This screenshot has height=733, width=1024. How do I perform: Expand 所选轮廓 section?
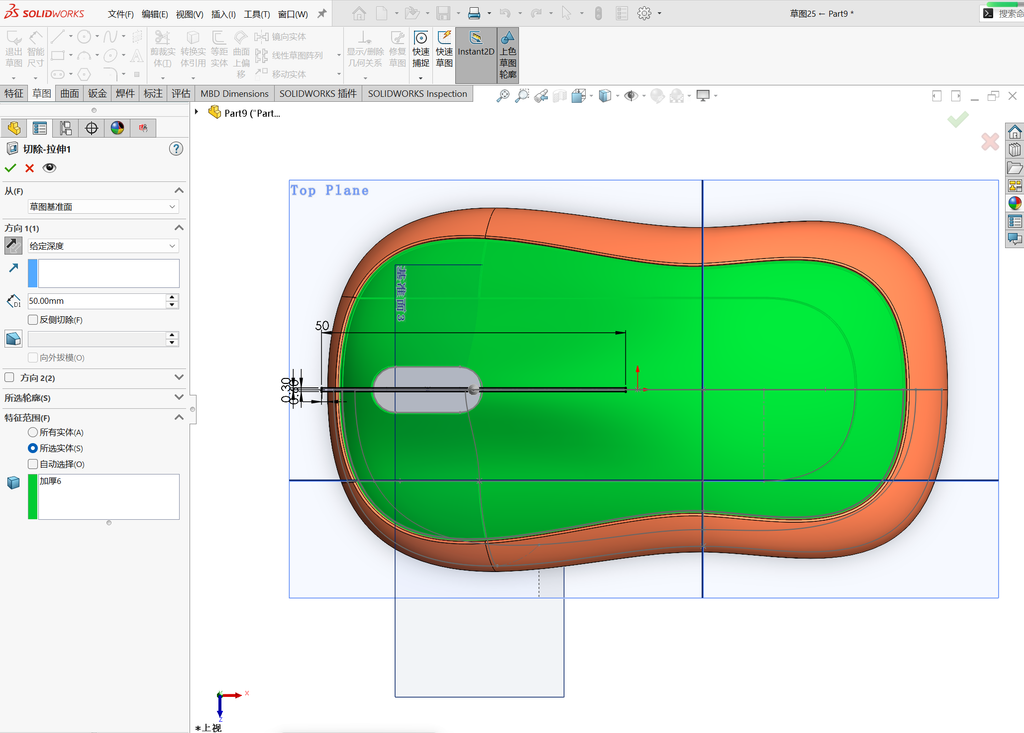179,397
